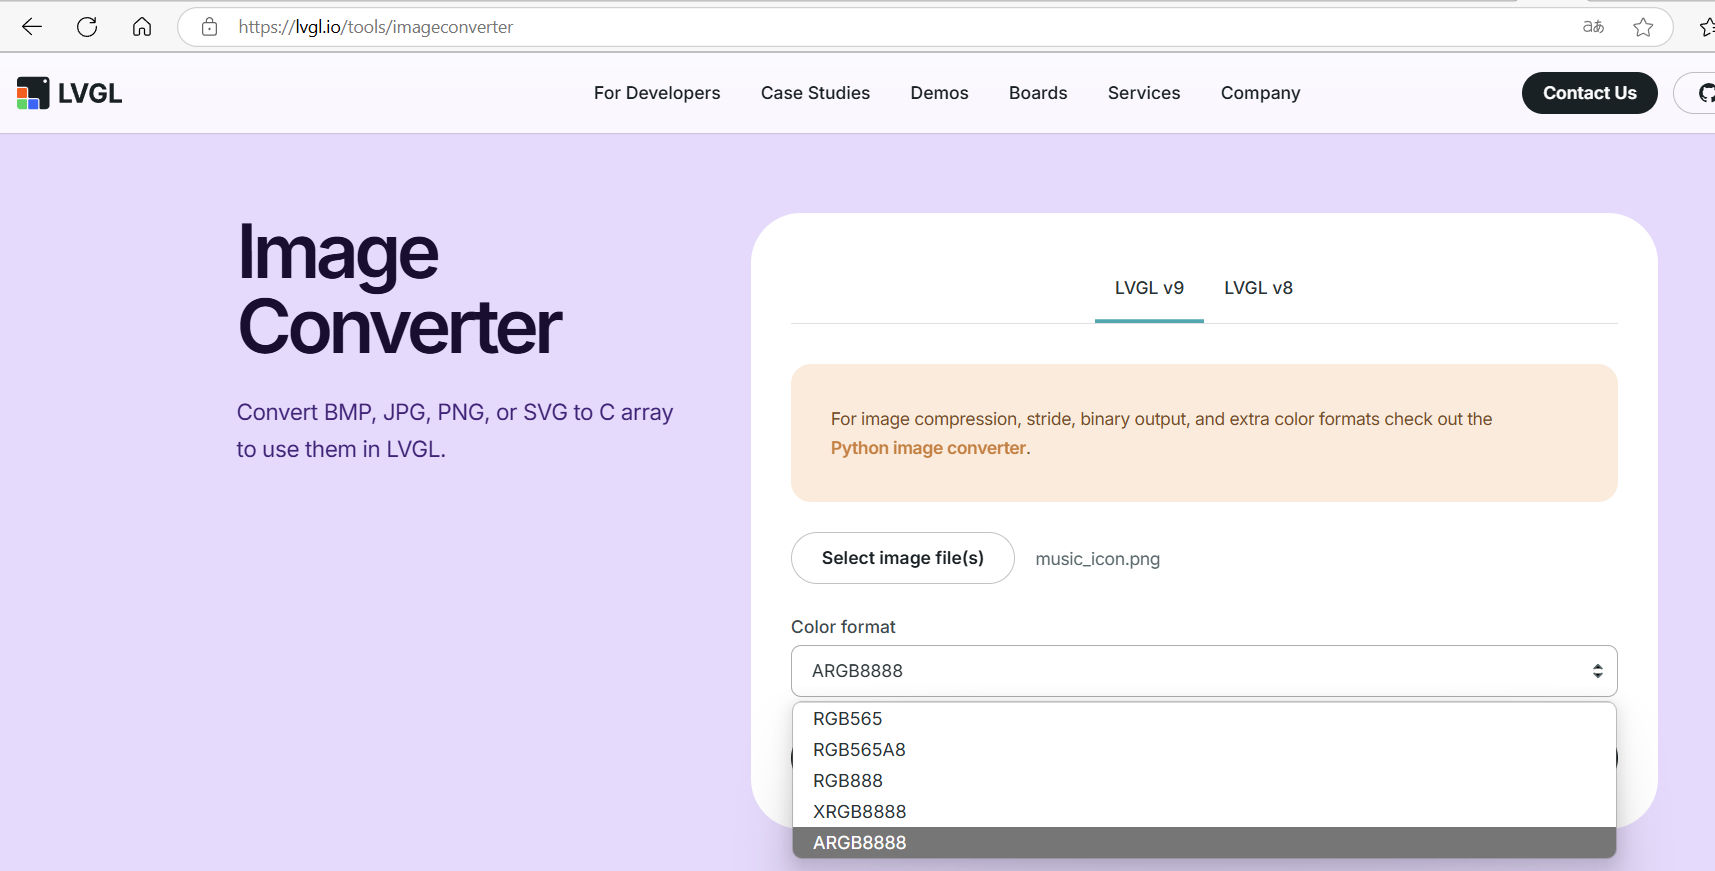Click the LVGL logo in the header
This screenshot has width=1715, height=871.
pyautogui.click(x=69, y=93)
